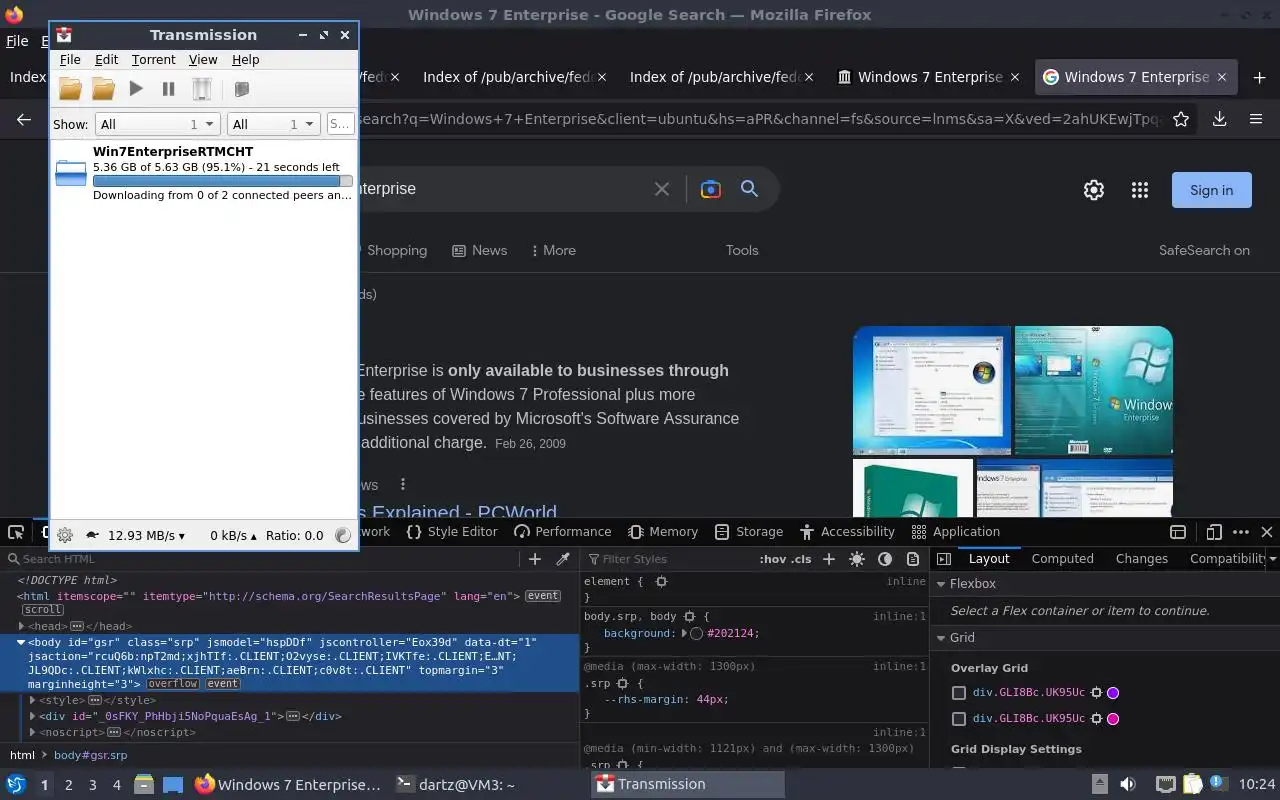Click SafeSearch on link
Image resolution: width=1280 pixels, height=800 pixels.
click(x=1204, y=250)
